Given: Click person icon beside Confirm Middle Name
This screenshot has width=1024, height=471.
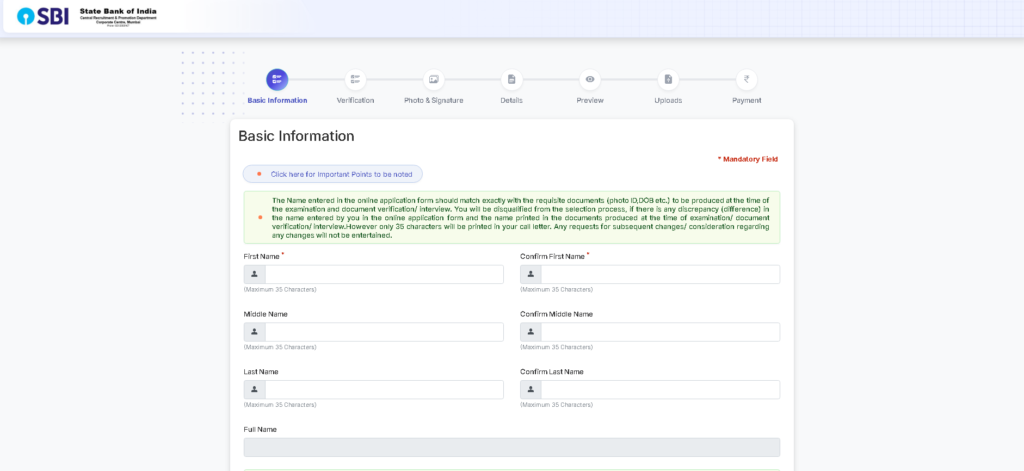Looking at the screenshot, I should (531, 332).
